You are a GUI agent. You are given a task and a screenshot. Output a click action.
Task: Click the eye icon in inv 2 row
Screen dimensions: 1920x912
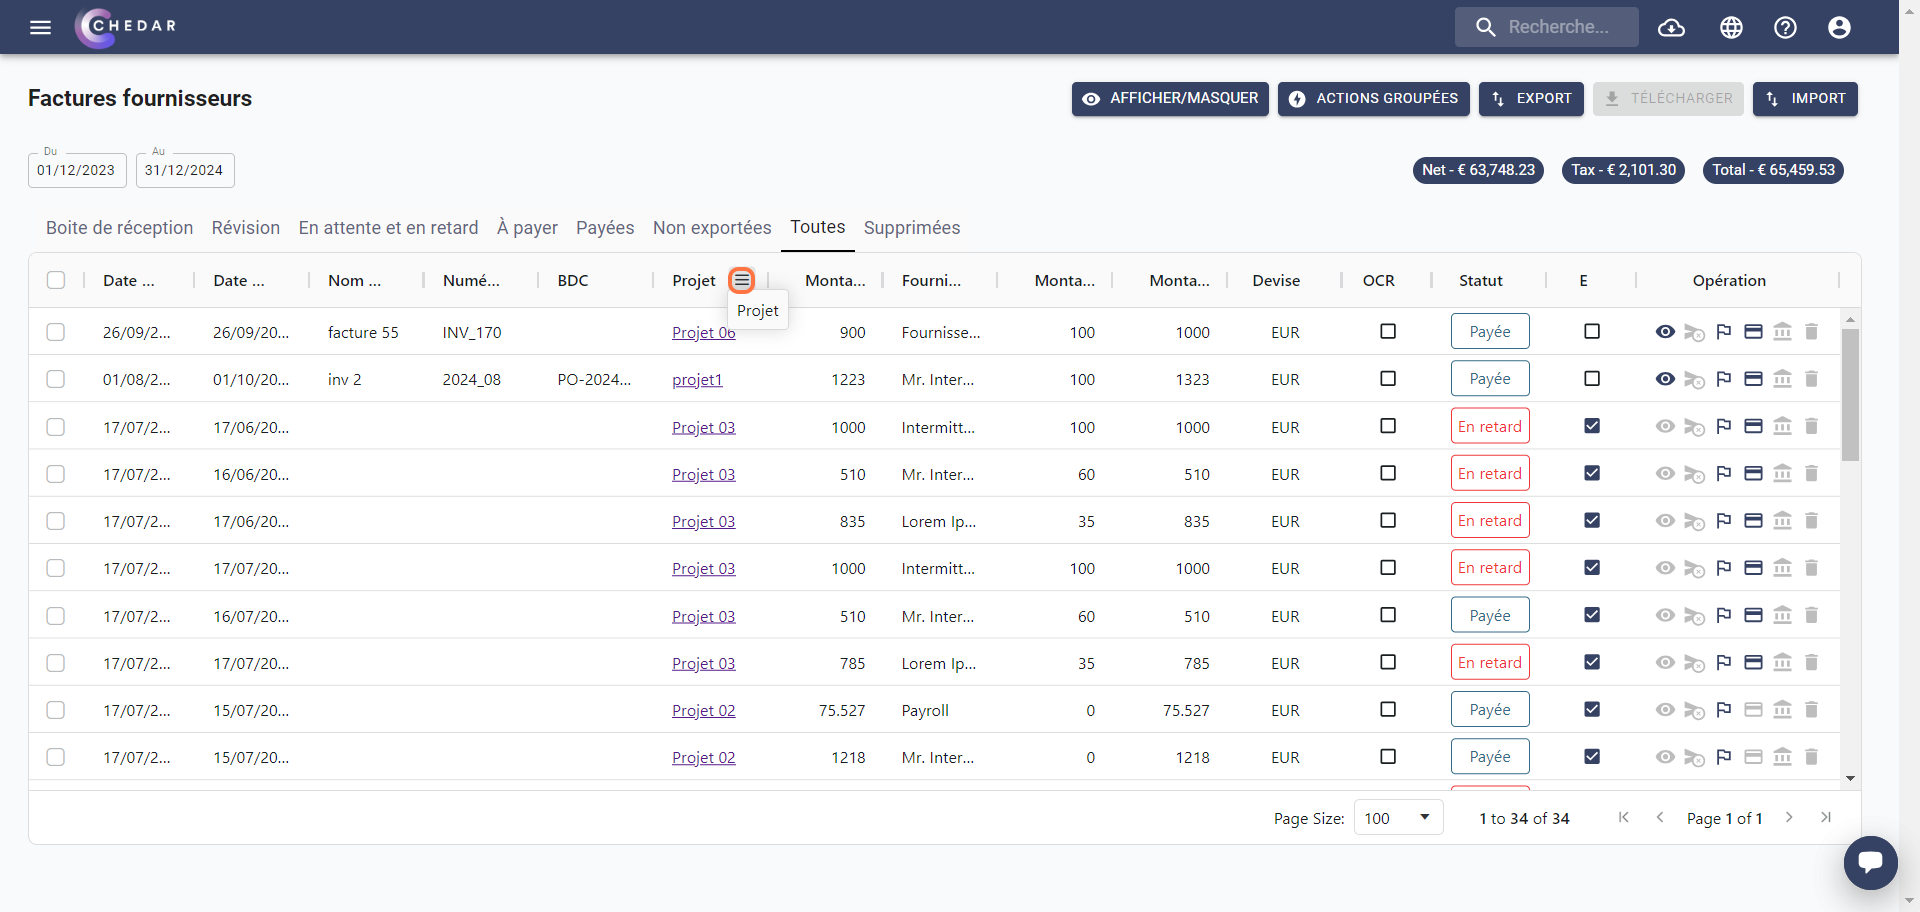point(1665,379)
